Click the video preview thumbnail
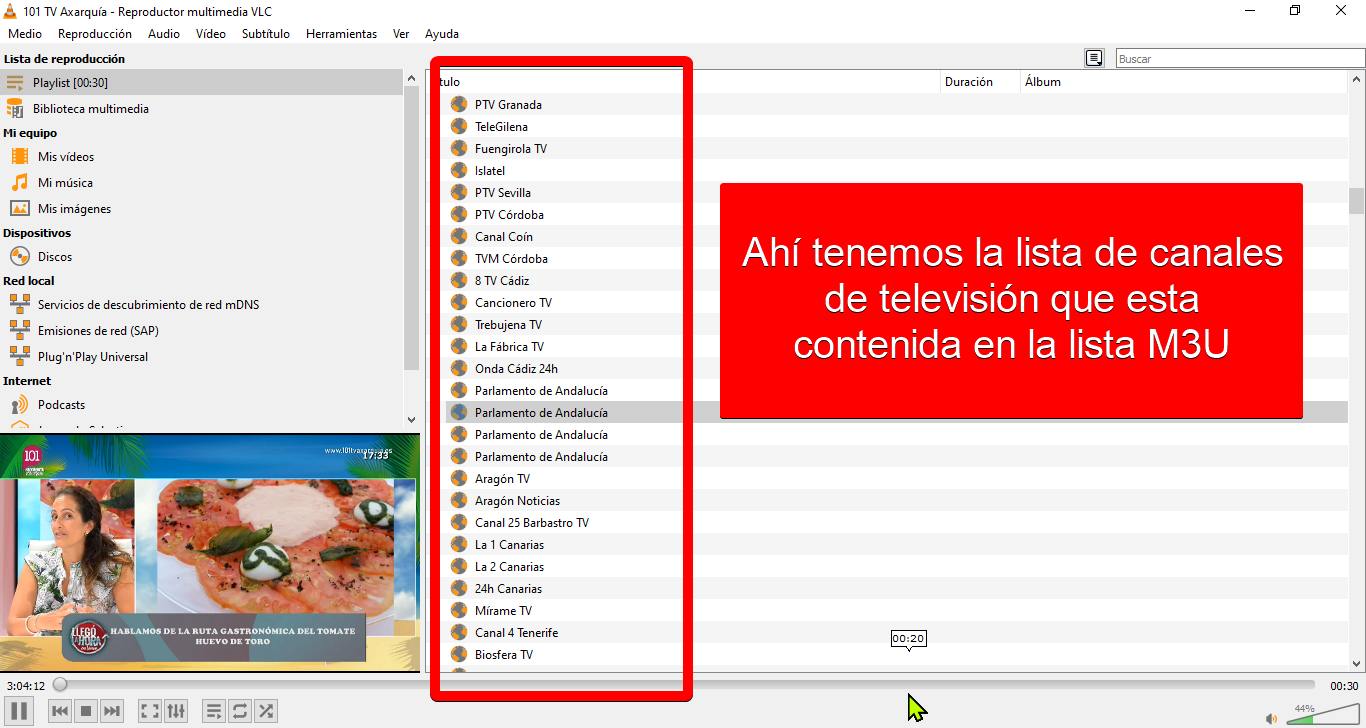The image size is (1366, 728). point(210,552)
